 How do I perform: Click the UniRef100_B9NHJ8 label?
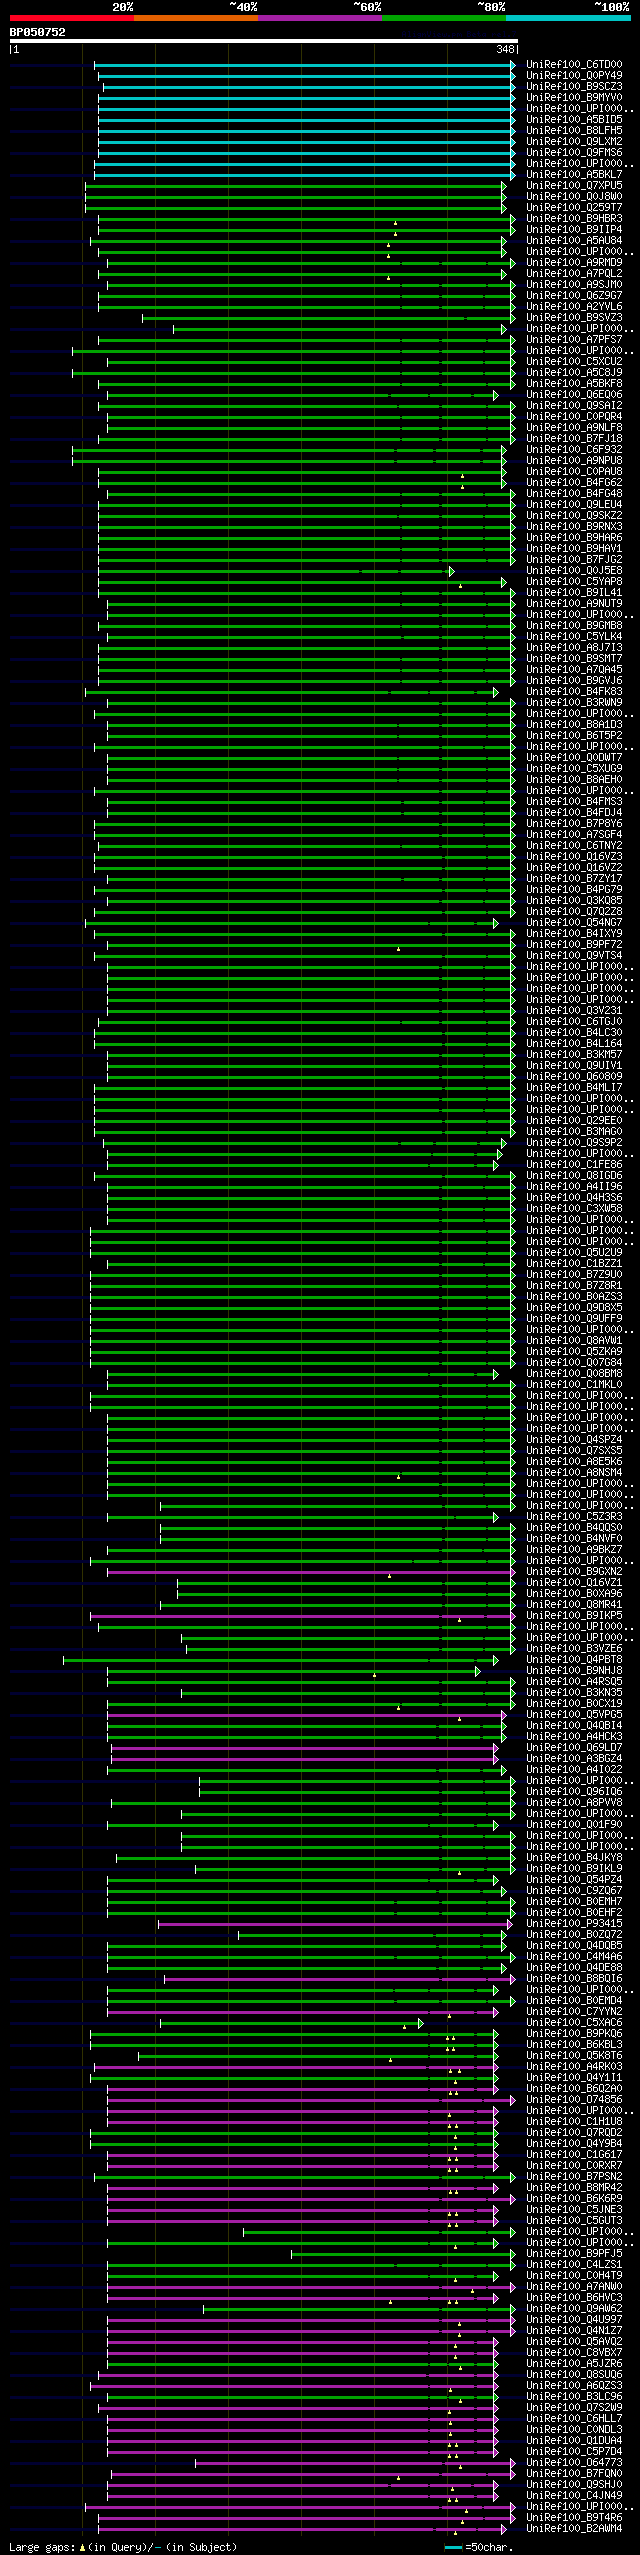(574, 1671)
